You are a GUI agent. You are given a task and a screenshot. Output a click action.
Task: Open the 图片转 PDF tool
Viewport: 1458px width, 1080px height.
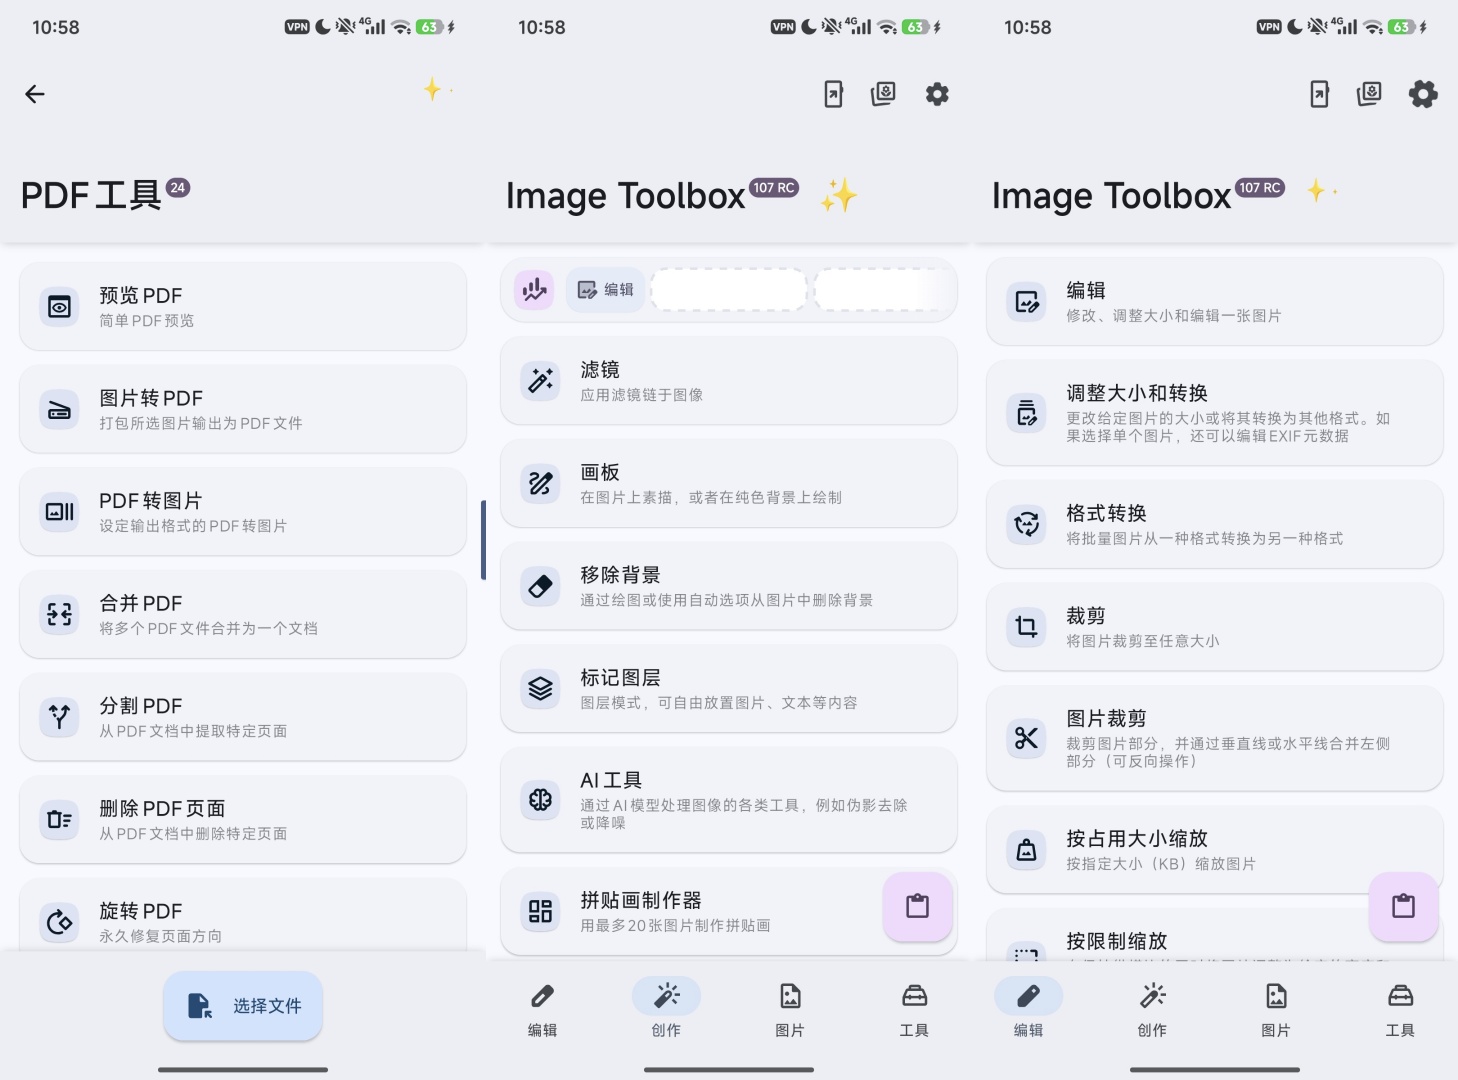(243, 410)
